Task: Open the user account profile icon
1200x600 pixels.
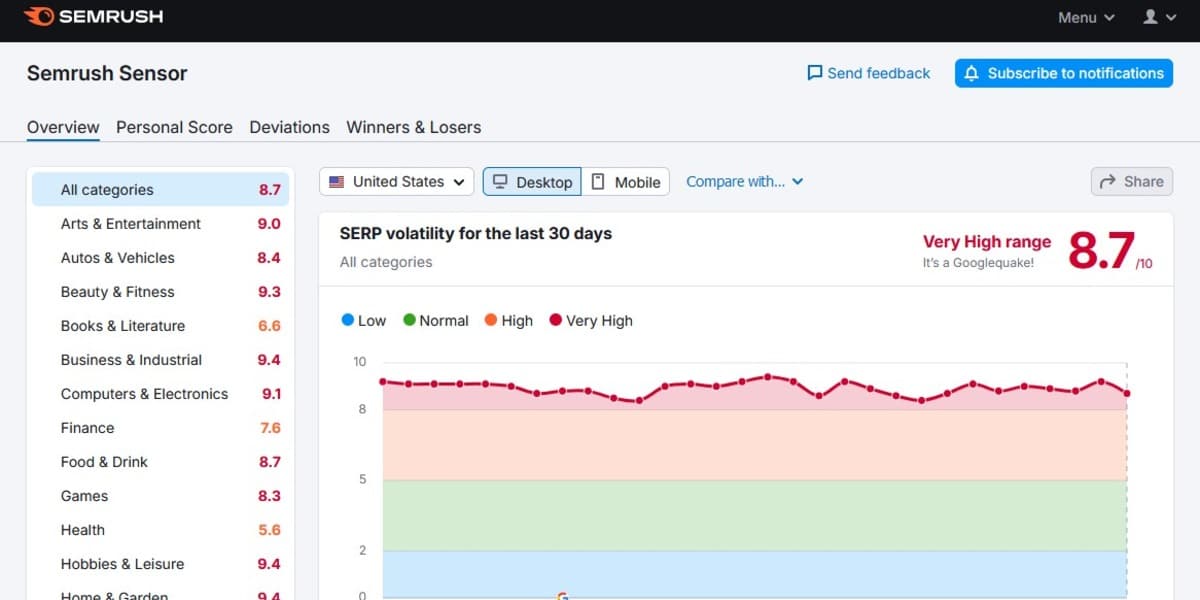Action: point(1150,17)
